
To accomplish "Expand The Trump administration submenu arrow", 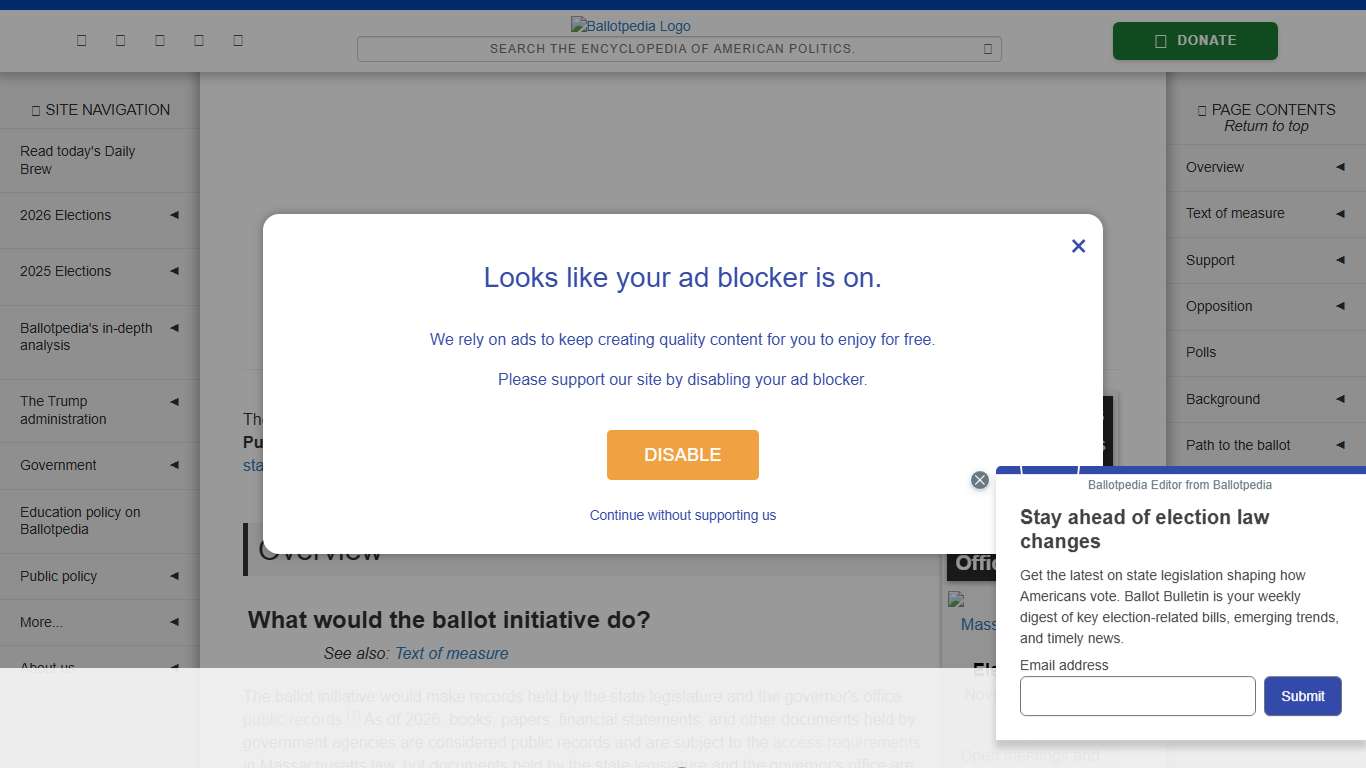I will click(x=174, y=402).
